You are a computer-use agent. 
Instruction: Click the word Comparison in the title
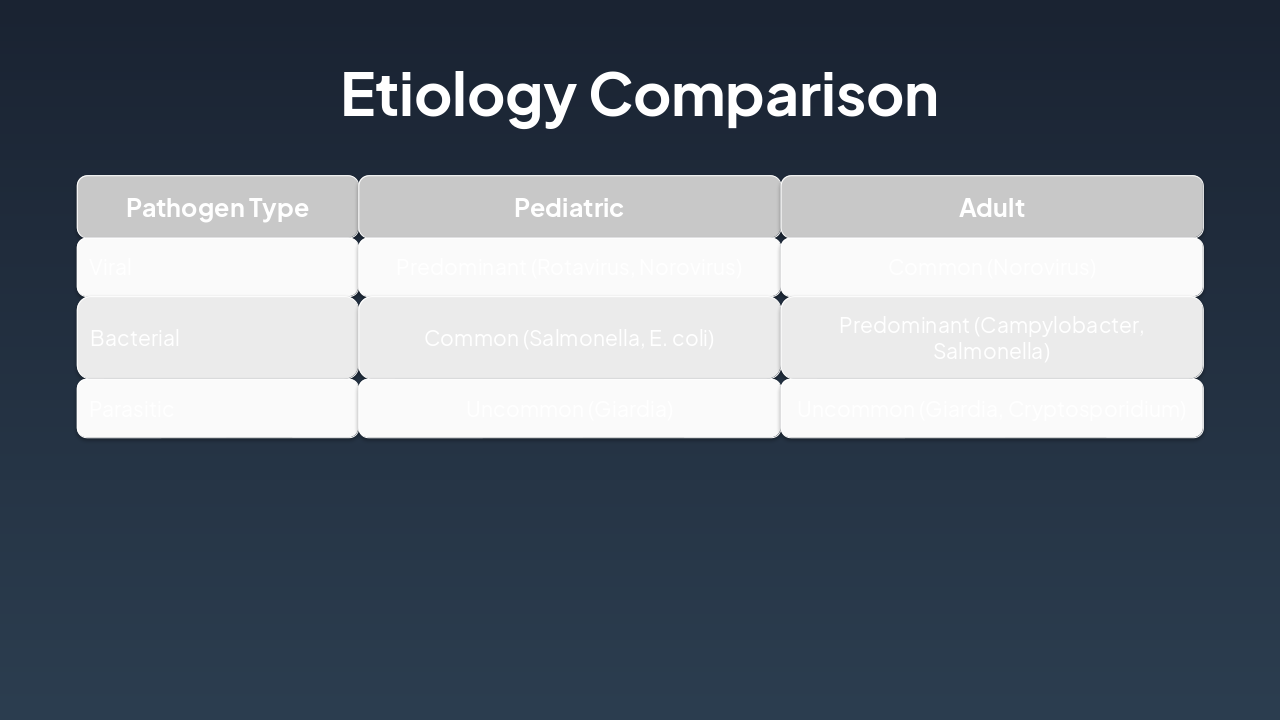(x=763, y=95)
